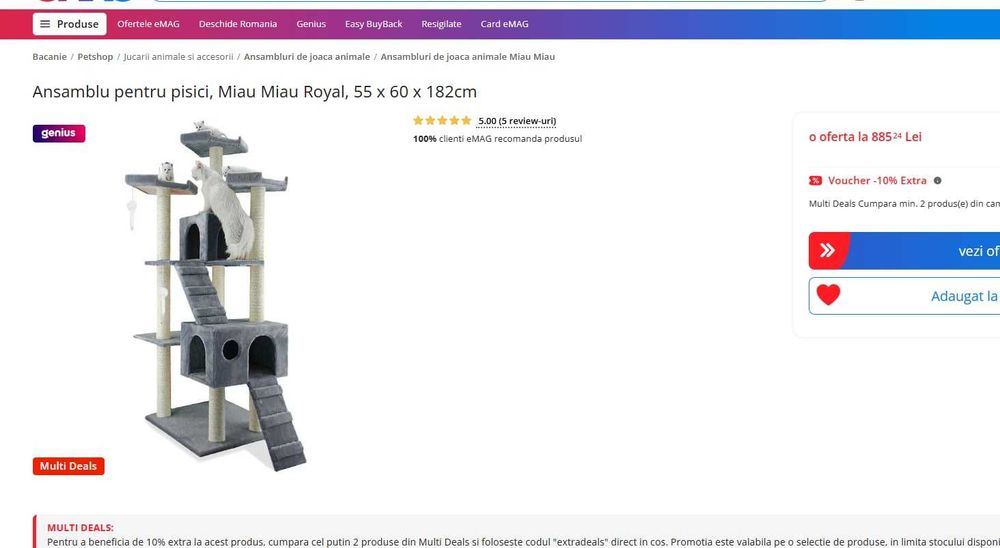Open Ansambluri de joaca animale breadcrumb
This screenshot has height=548, width=1000.
click(307, 57)
